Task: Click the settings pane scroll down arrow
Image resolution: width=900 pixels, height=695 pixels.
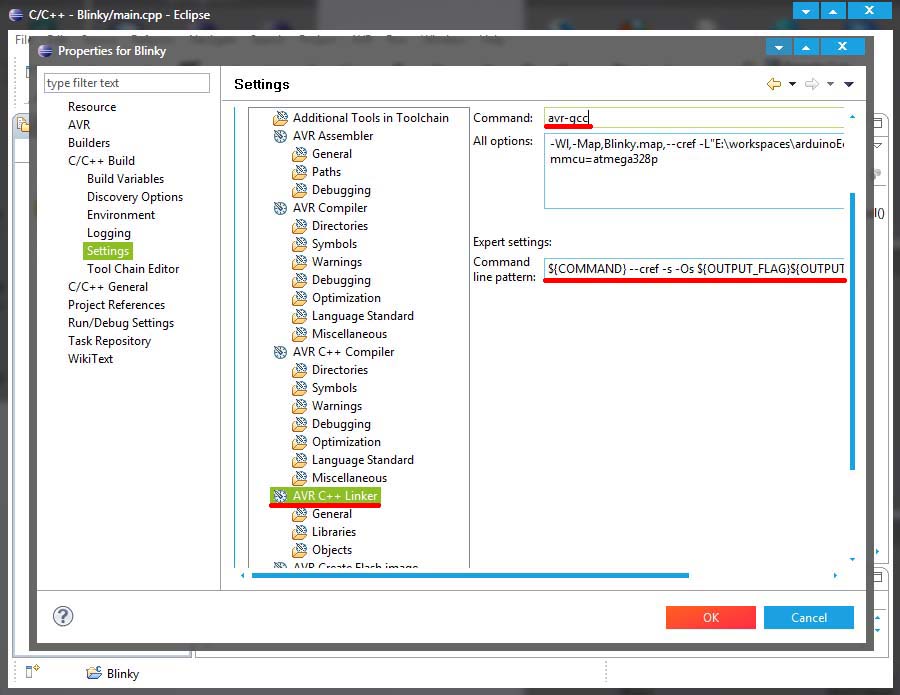Action: point(852,559)
